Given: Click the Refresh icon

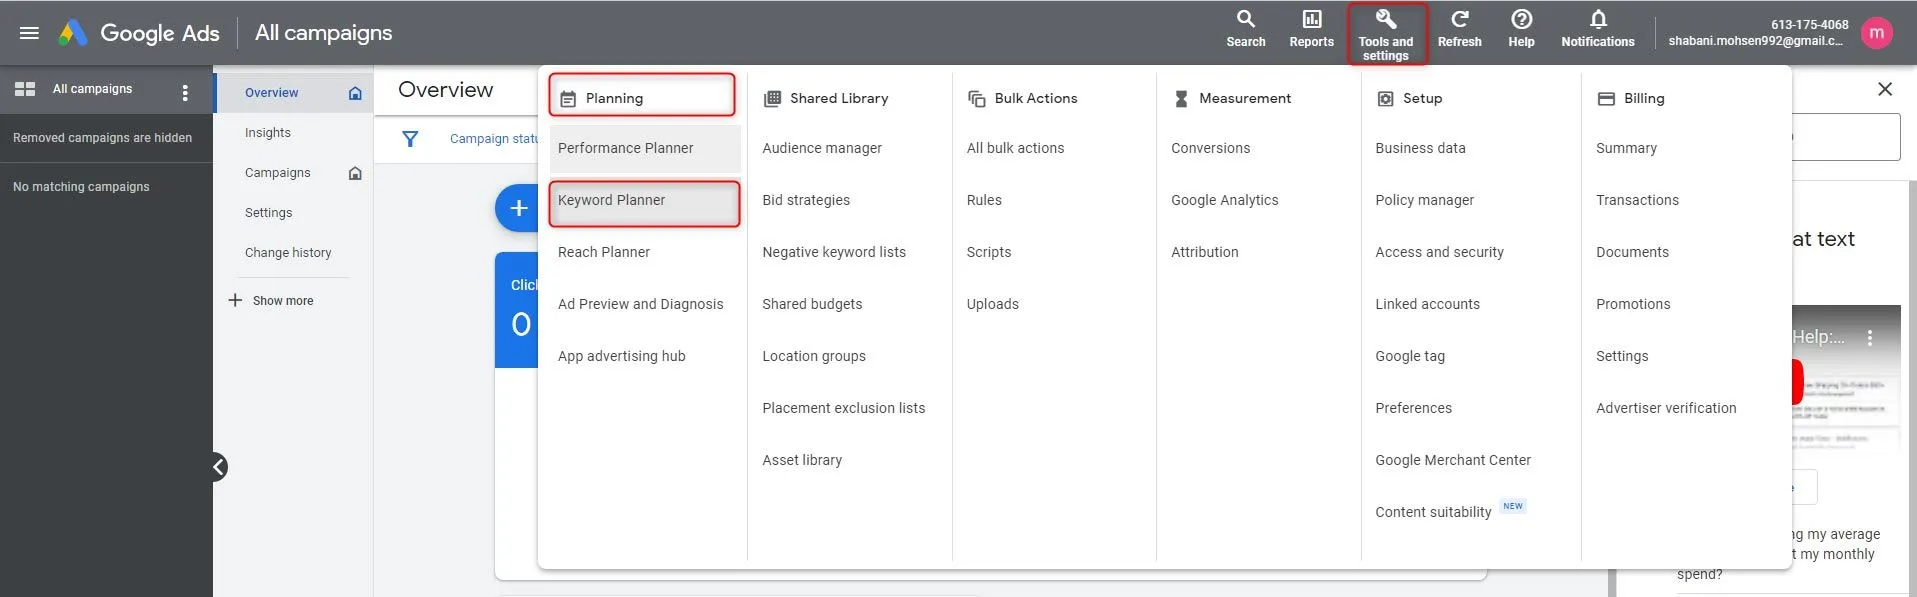Looking at the screenshot, I should pyautogui.click(x=1459, y=29).
